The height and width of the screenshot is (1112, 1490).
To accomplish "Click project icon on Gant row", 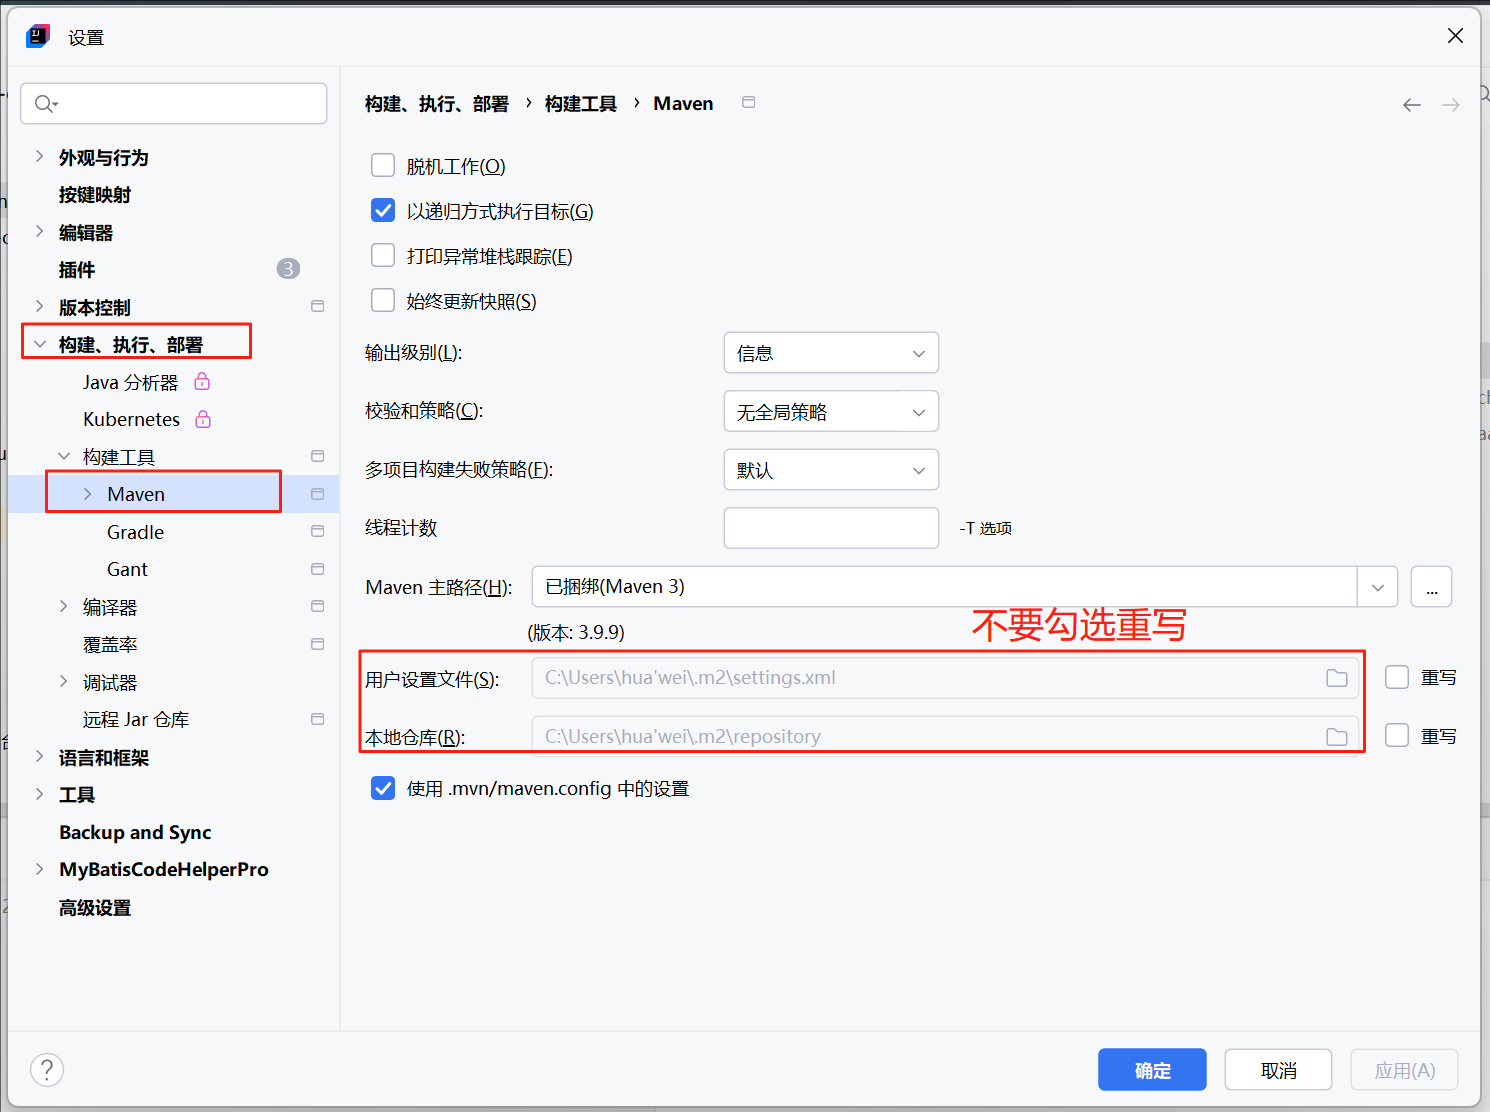I will (x=318, y=569).
